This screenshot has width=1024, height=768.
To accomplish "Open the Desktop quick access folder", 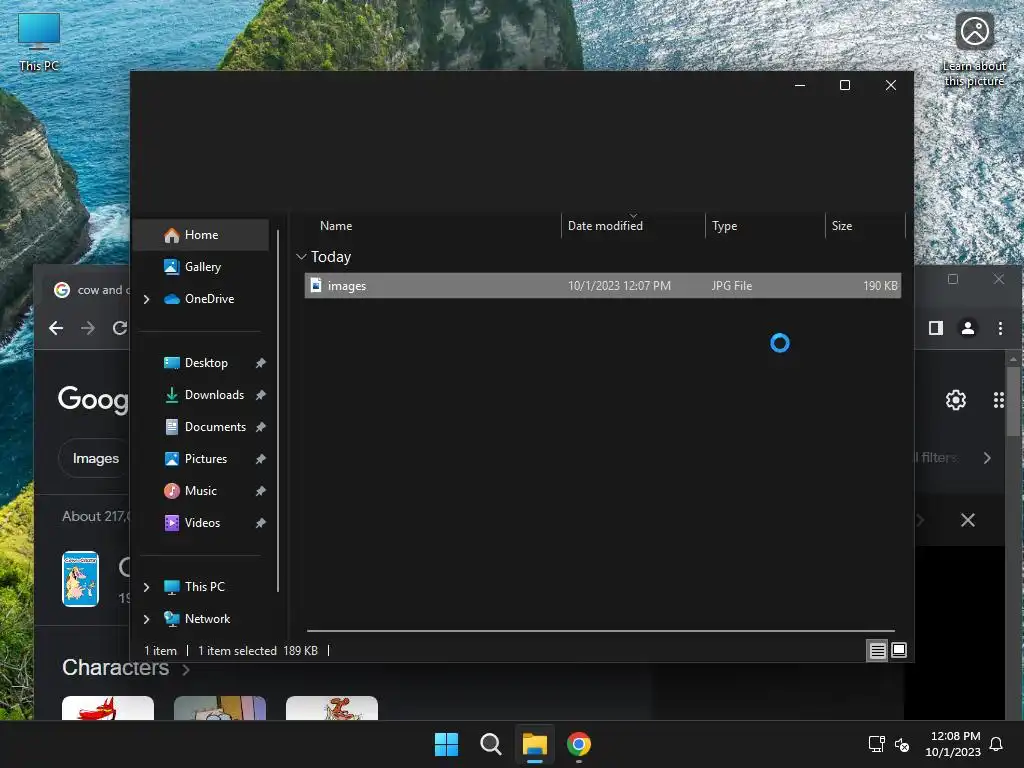I will 206,363.
